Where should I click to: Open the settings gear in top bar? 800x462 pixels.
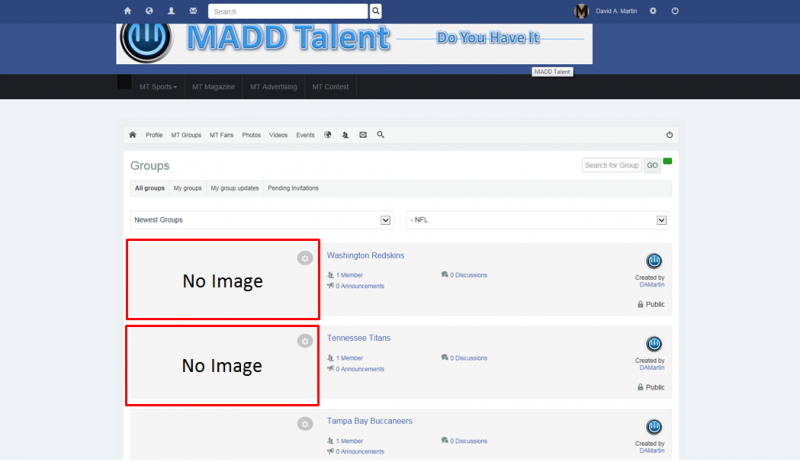653,11
